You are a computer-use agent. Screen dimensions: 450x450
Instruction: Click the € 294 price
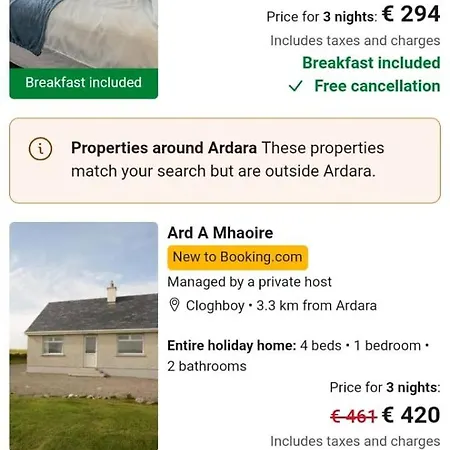click(x=411, y=14)
